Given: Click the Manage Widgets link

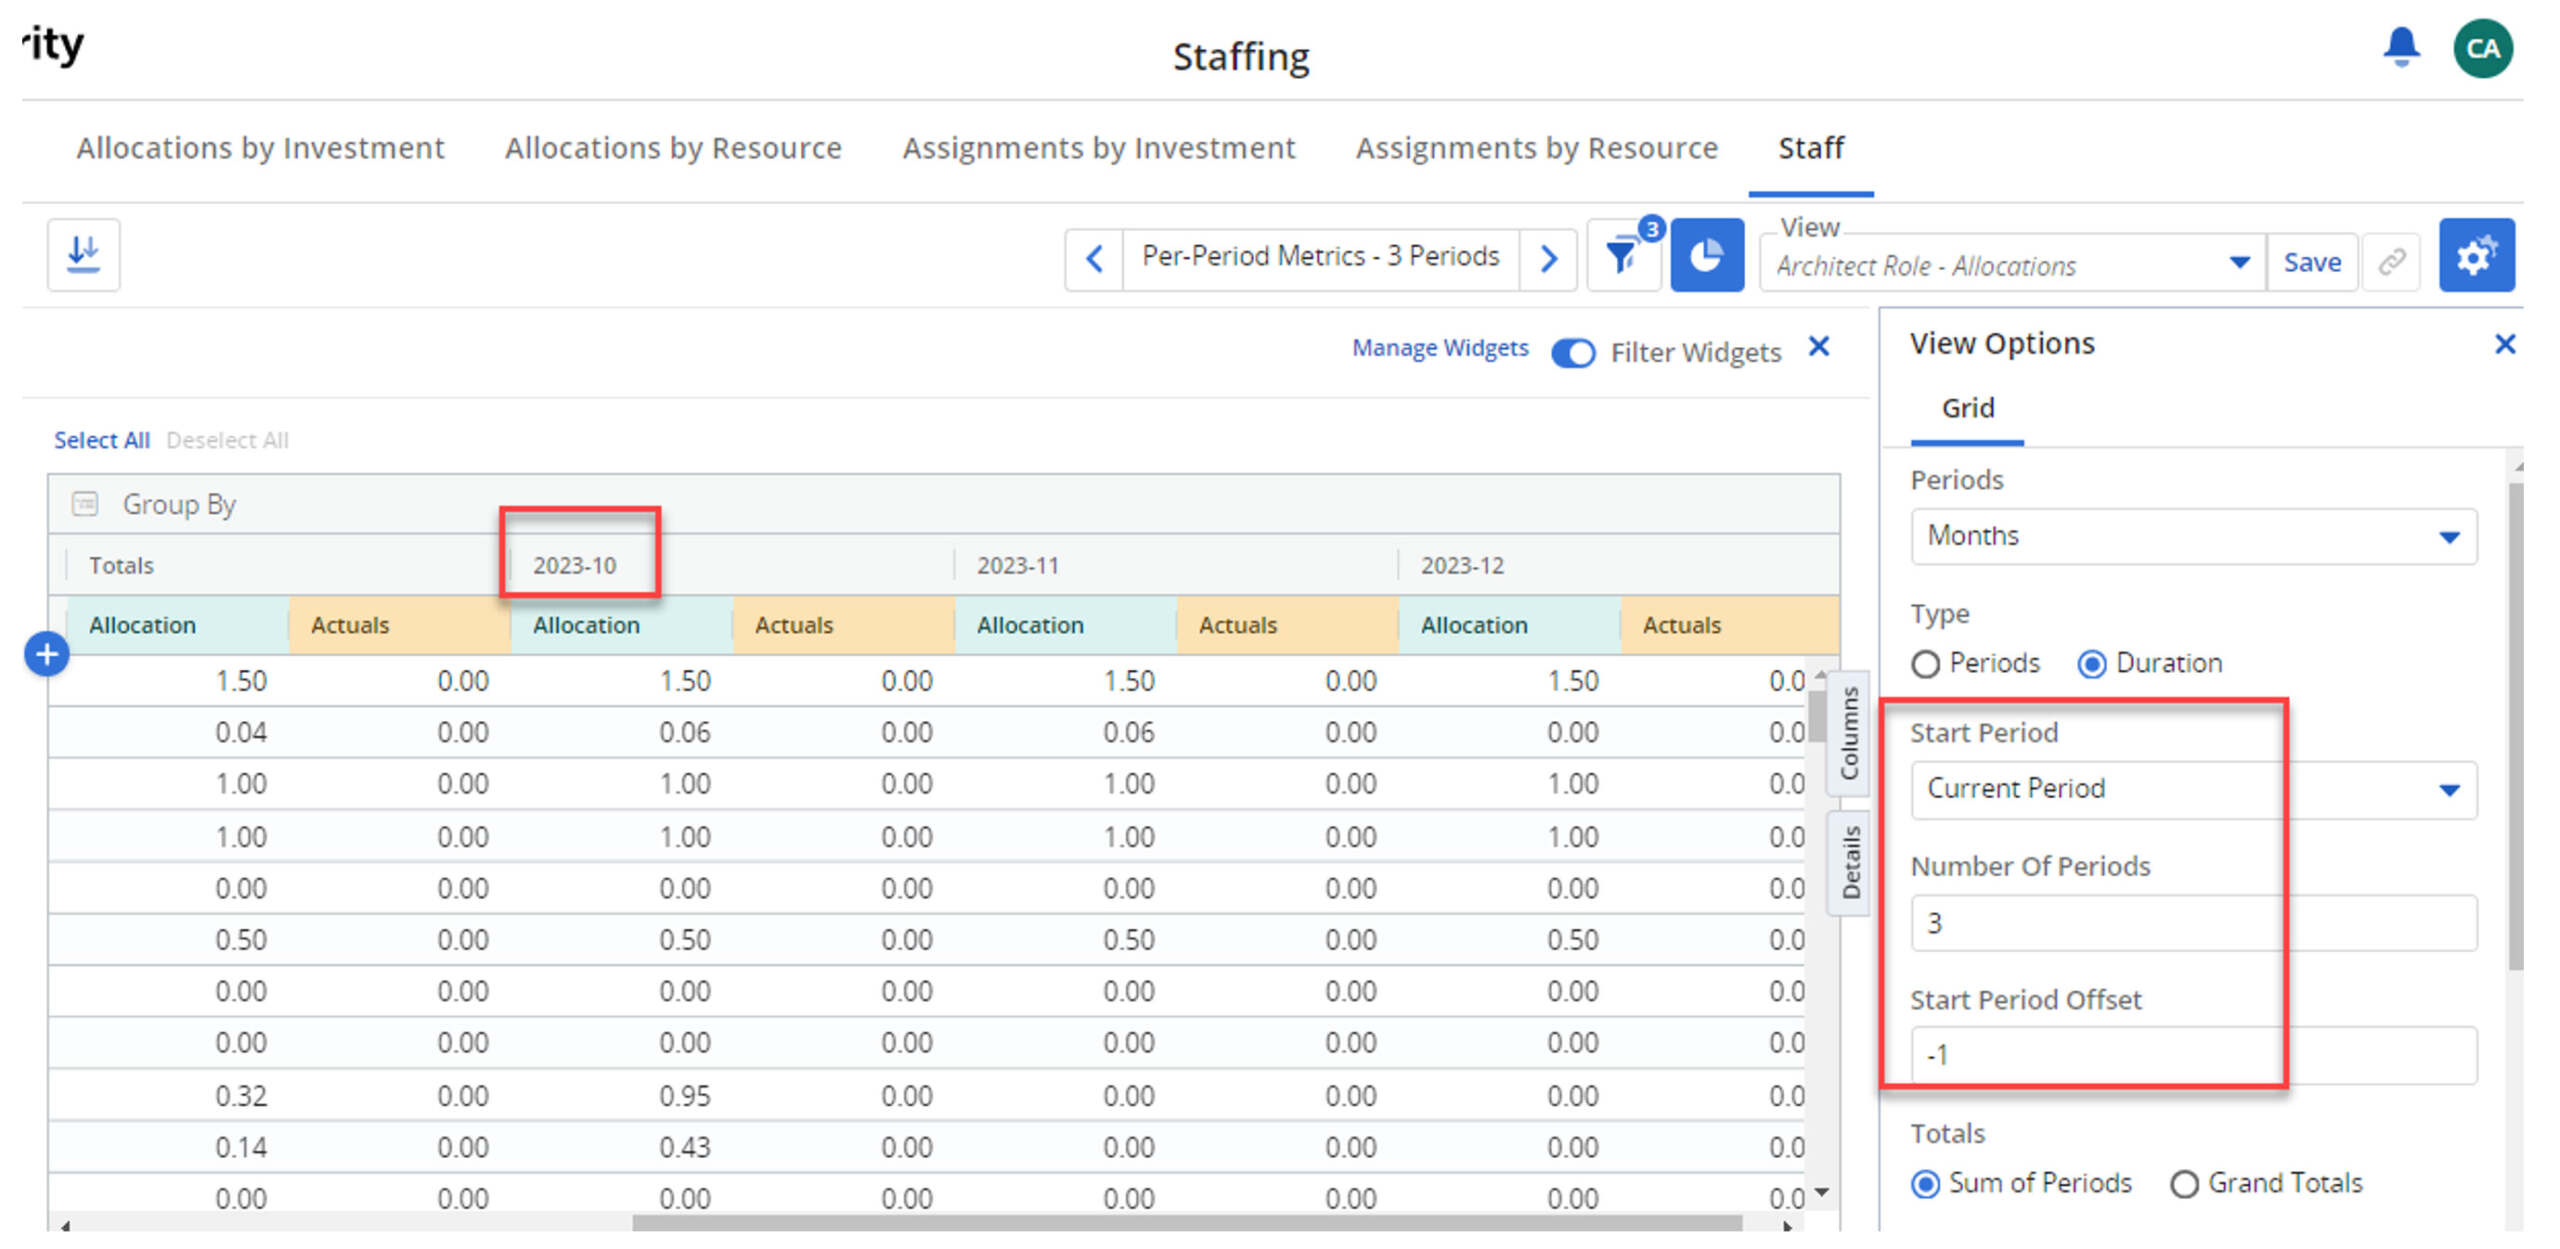Looking at the screenshot, I should coord(1440,348).
